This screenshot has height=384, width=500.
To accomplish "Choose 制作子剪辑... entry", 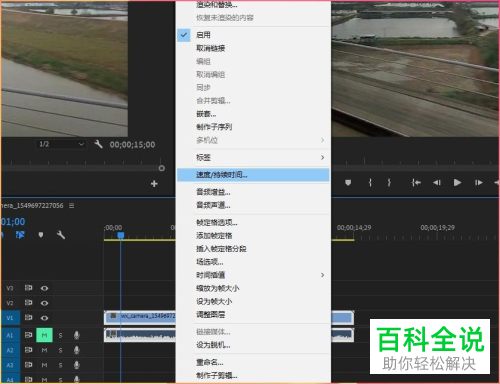I will tap(253, 376).
